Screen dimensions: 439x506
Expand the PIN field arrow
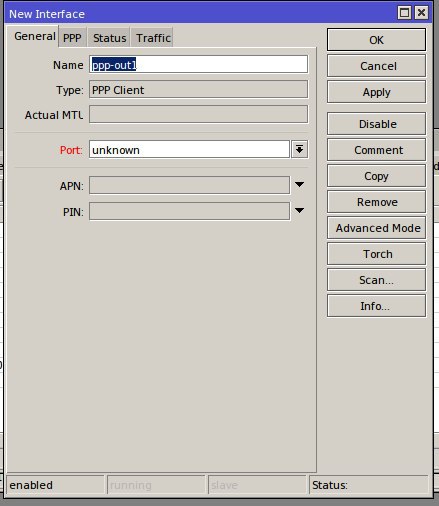(x=299, y=211)
